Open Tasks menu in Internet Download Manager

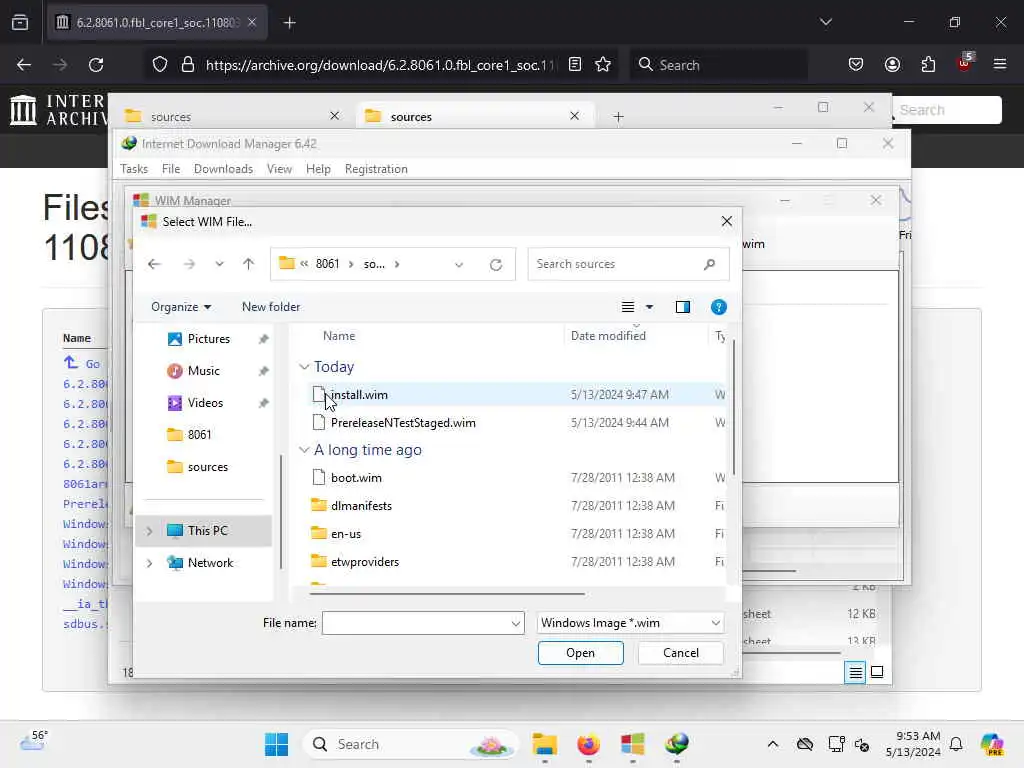pyautogui.click(x=134, y=168)
